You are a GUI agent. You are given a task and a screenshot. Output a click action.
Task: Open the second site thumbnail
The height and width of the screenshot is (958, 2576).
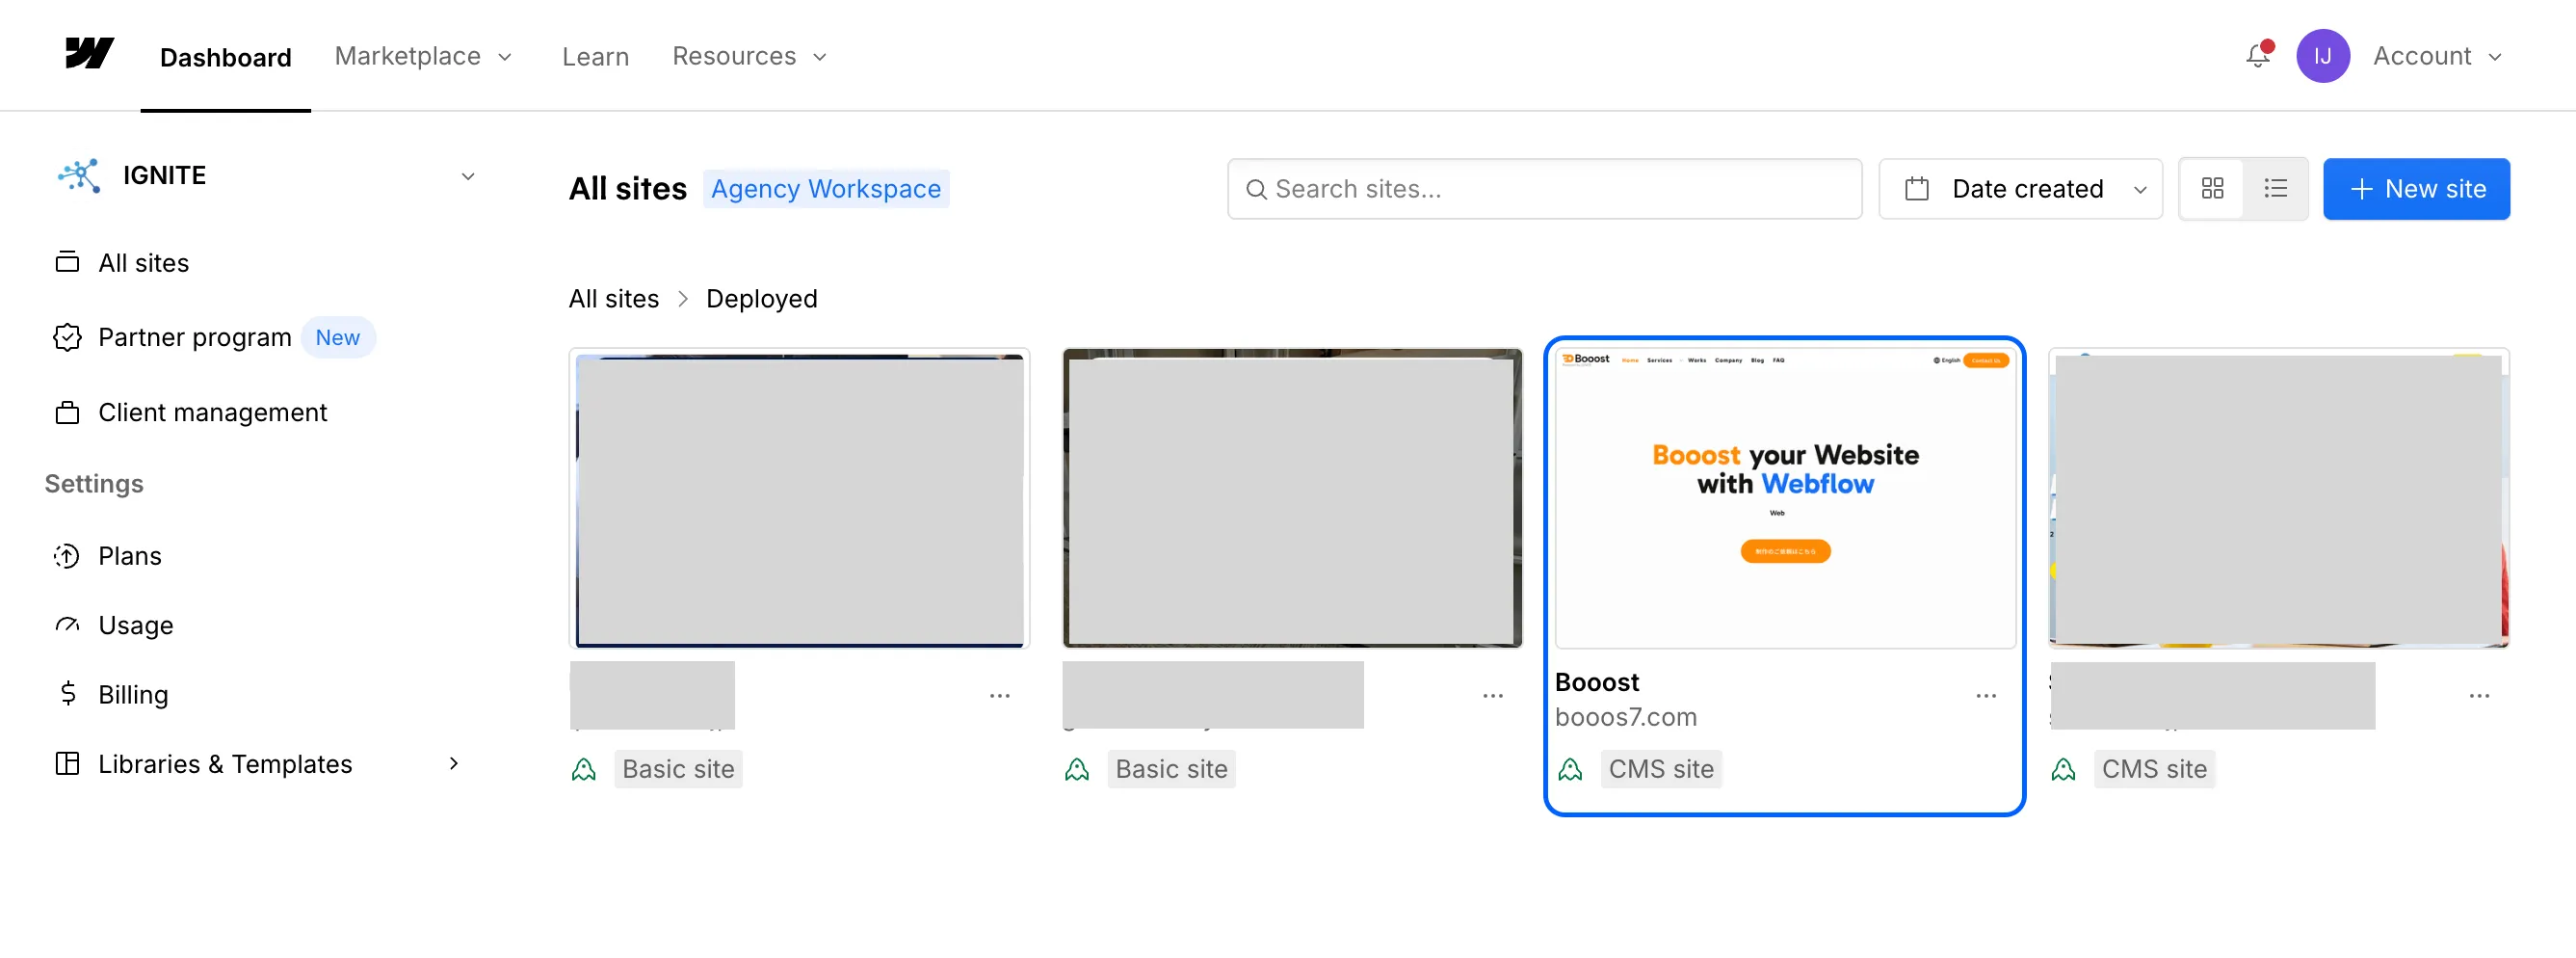tap(1292, 497)
